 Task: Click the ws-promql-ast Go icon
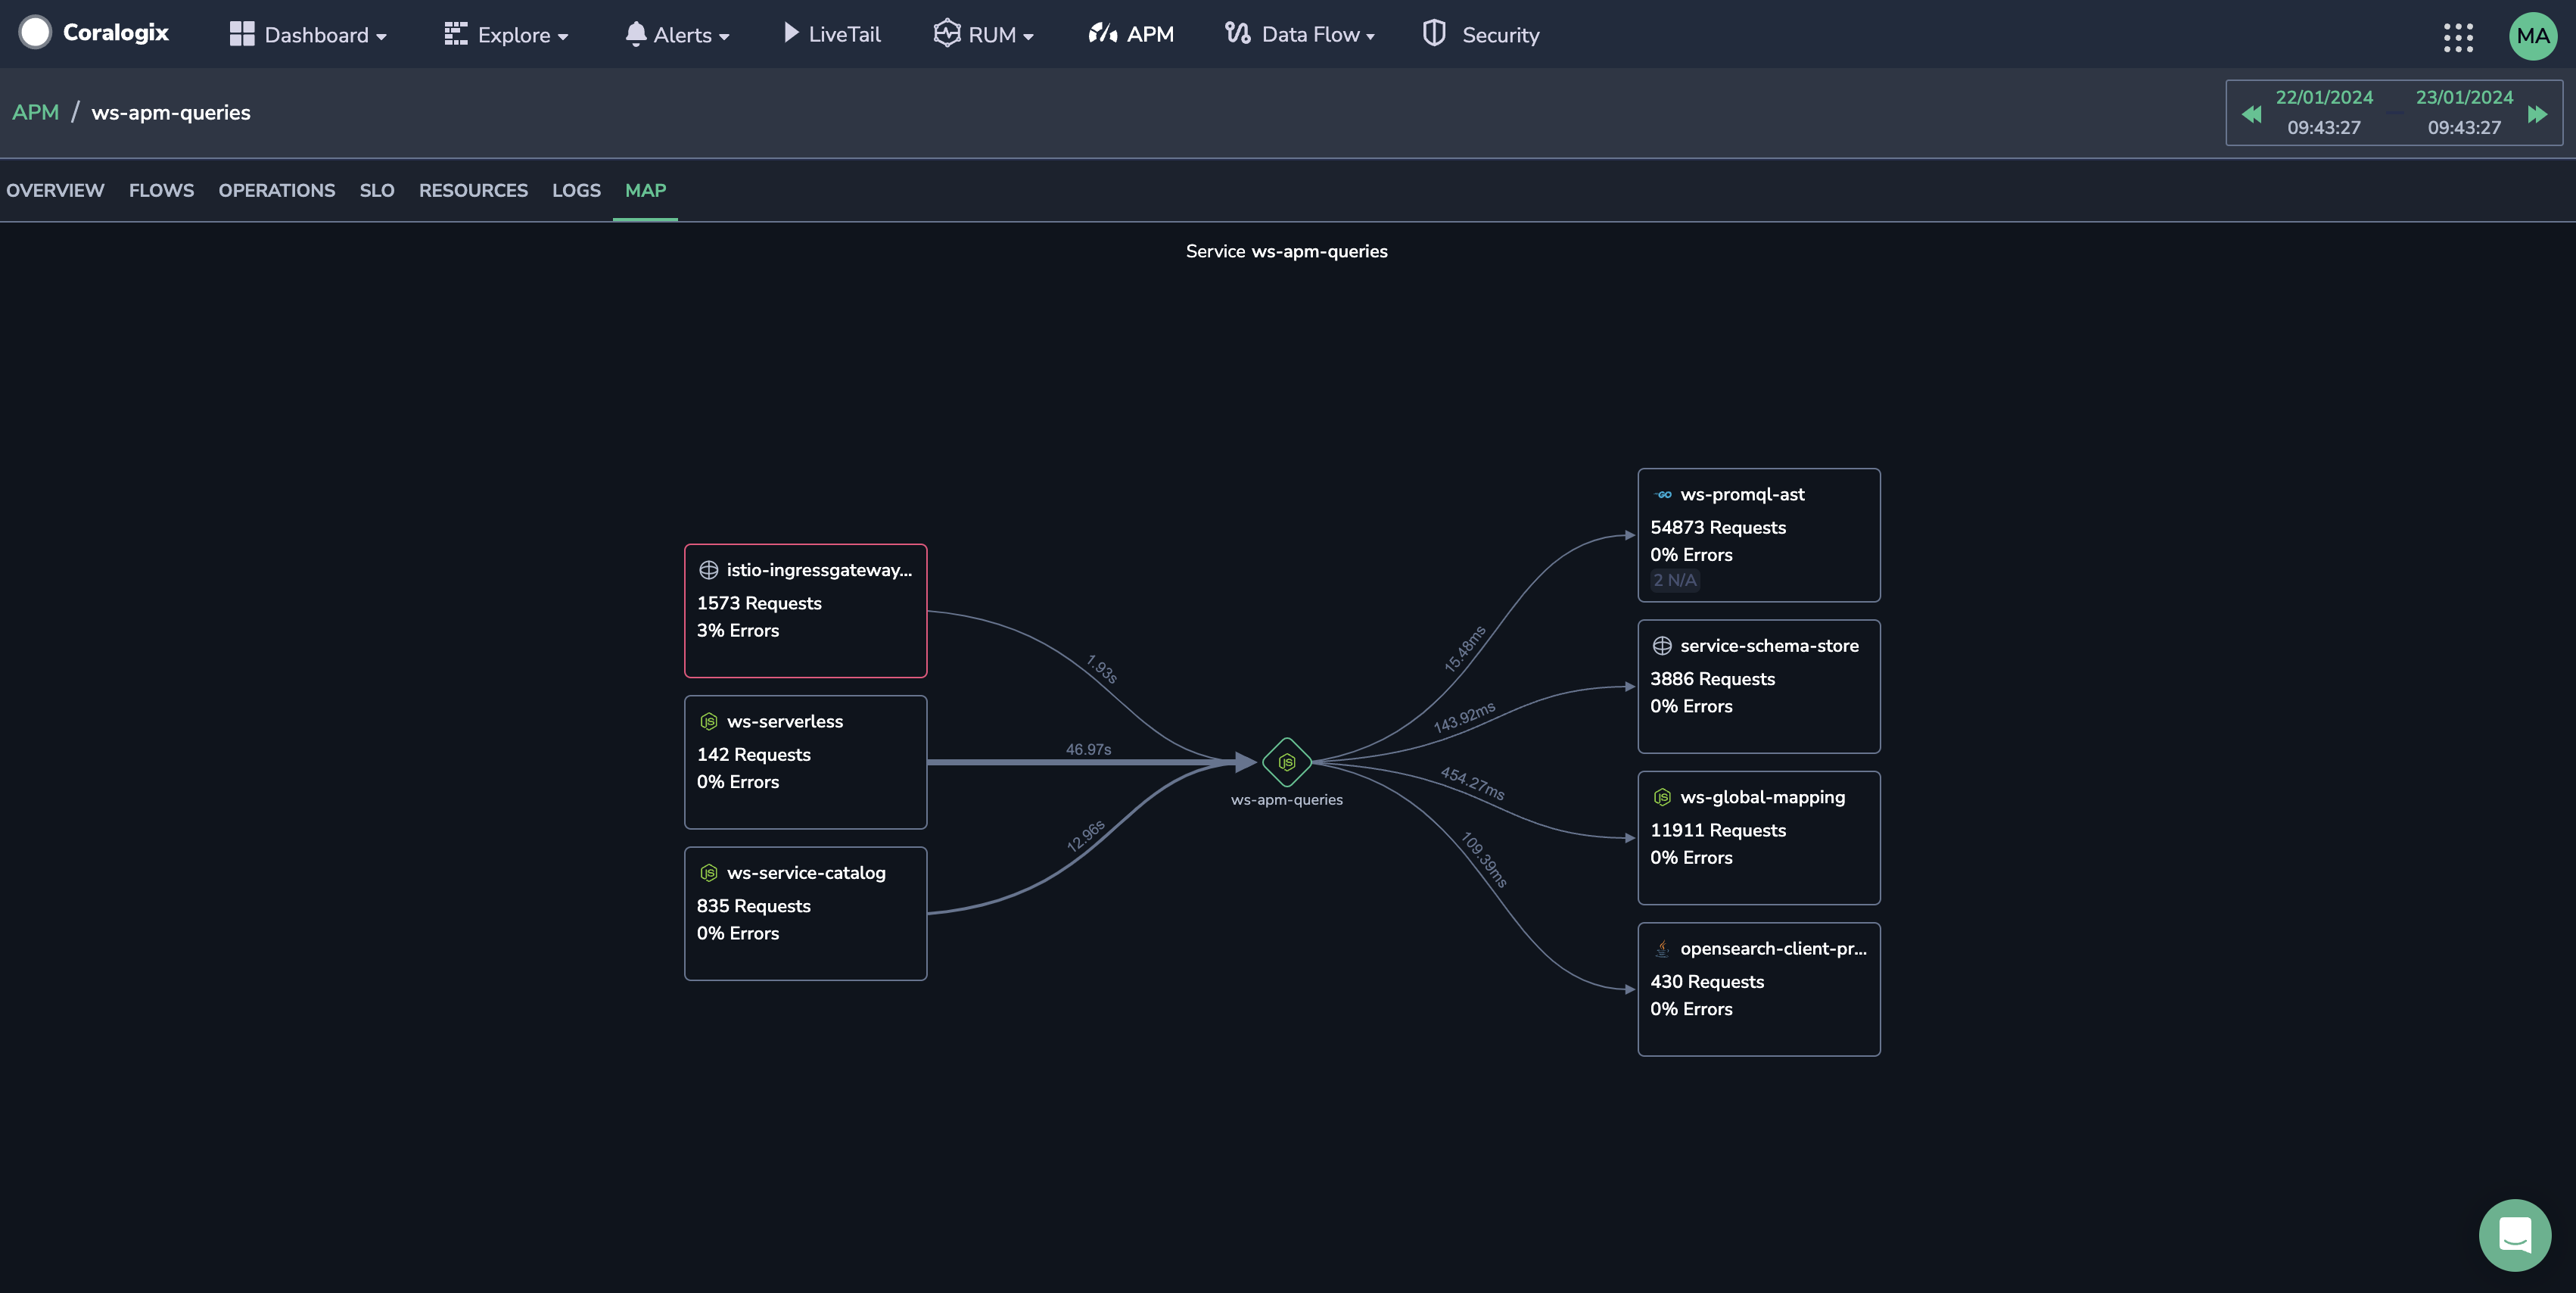click(x=1662, y=495)
